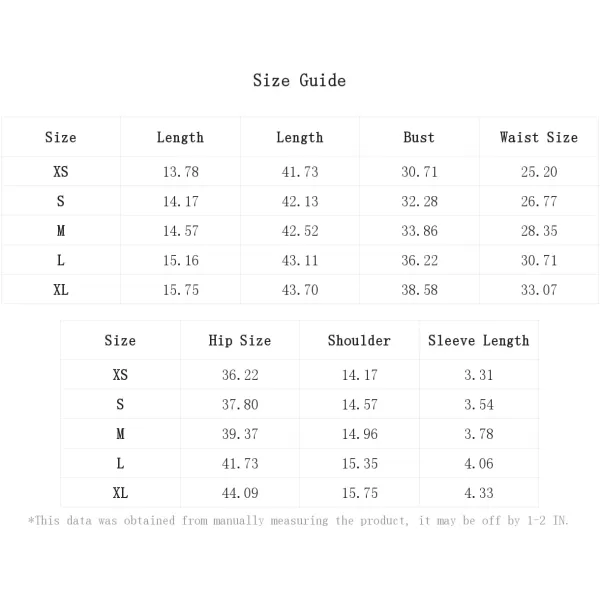This screenshot has height=600, width=600.
Task: Select the sleeve length value 4.06
Action: 479,463
